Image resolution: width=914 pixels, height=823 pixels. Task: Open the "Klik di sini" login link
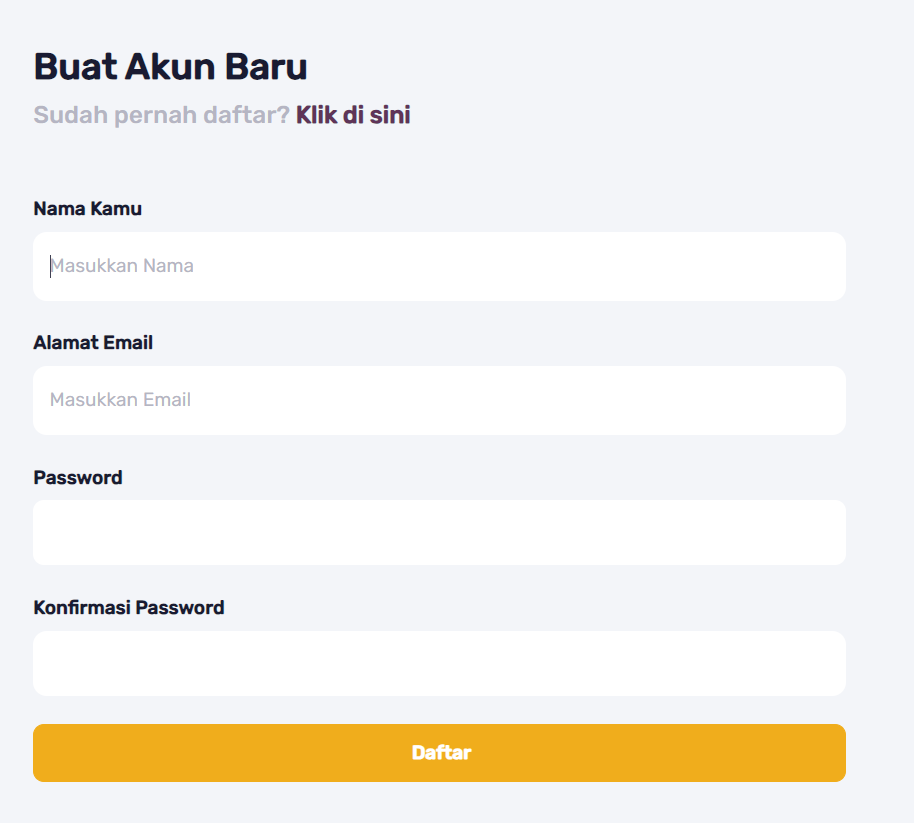[x=353, y=115]
